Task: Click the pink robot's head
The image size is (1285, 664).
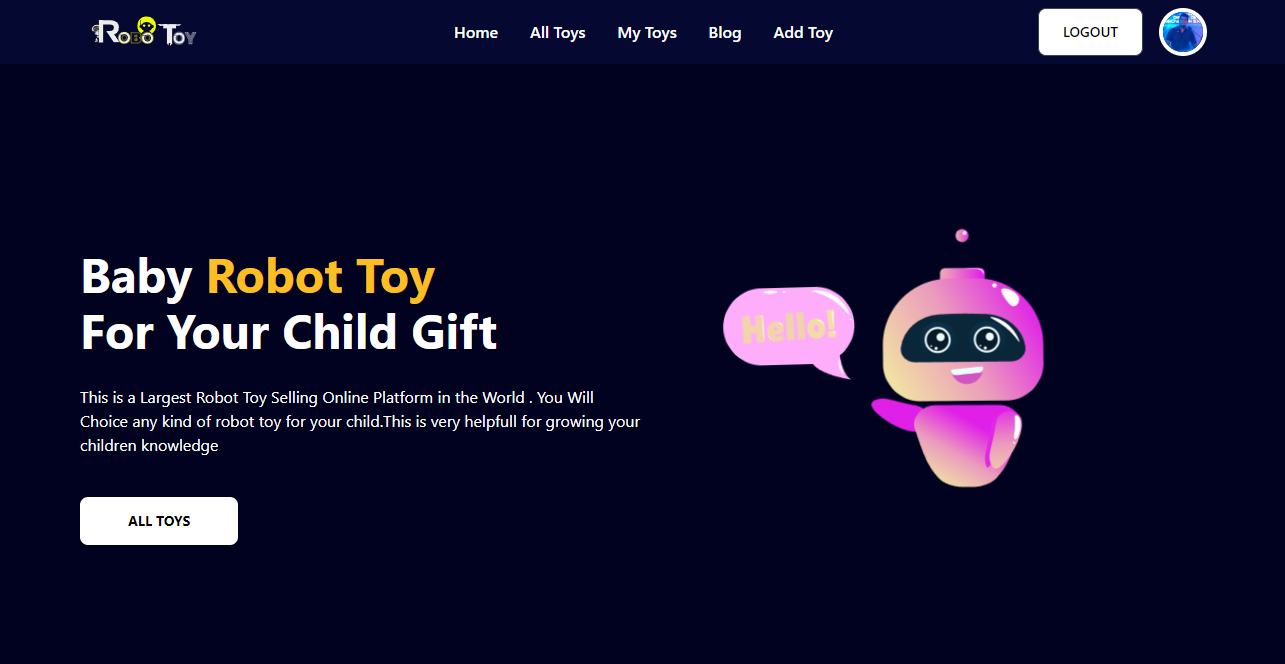Action: point(963,335)
